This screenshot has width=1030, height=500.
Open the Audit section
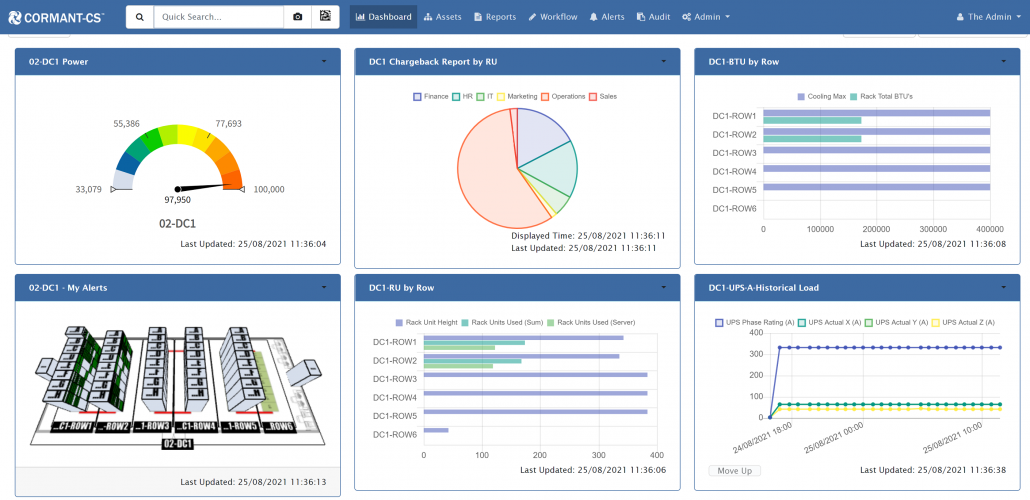pyautogui.click(x=654, y=17)
